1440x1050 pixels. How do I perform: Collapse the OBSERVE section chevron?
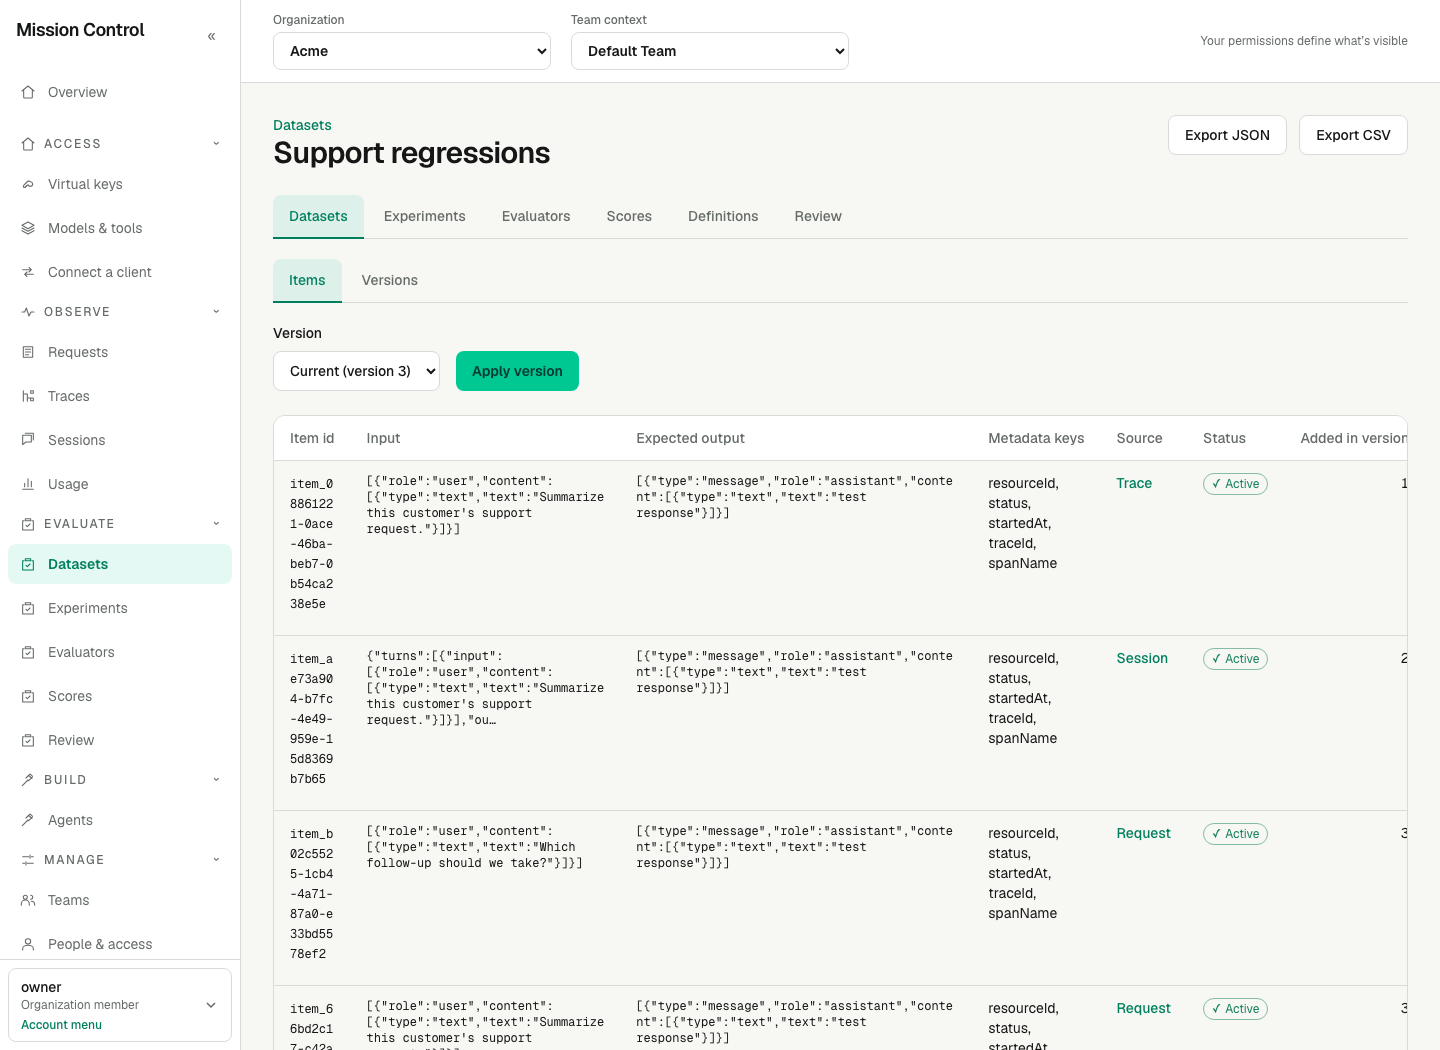[216, 311]
